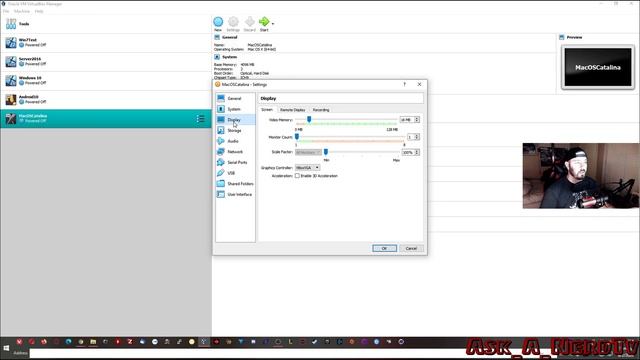This screenshot has width=640, height=360.
Task: Enable 3D Acceleration checkbox
Action: (297, 176)
